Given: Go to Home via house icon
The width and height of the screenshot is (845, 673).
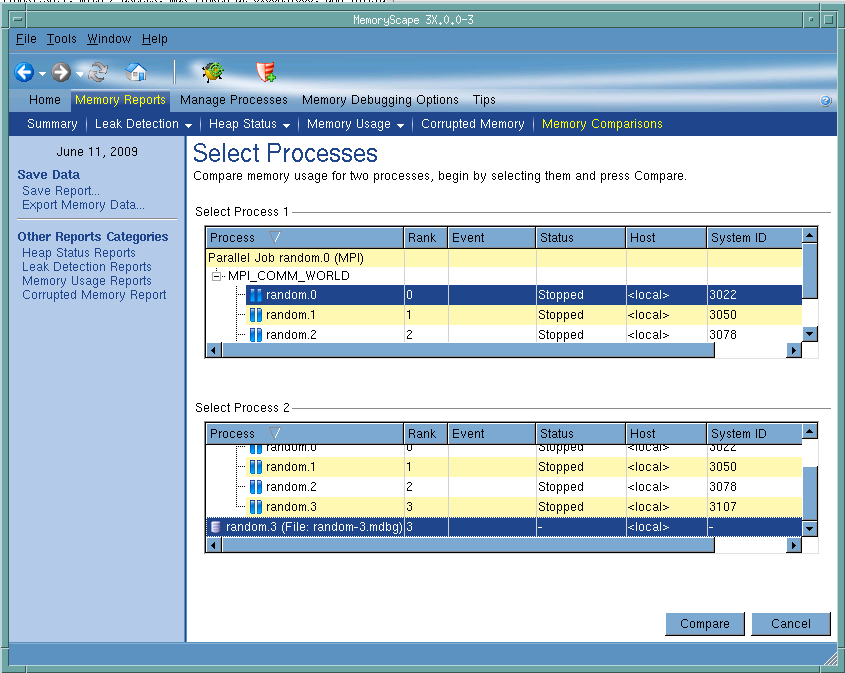Looking at the screenshot, I should [136, 72].
